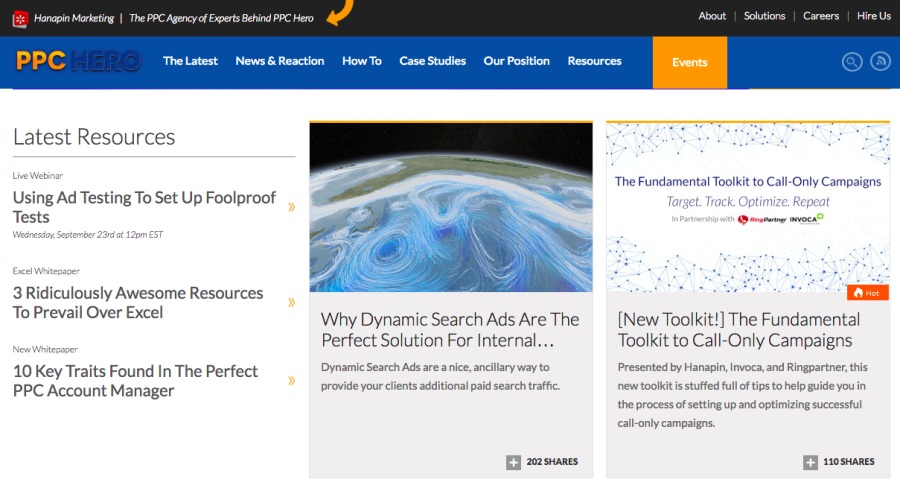The height and width of the screenshot is (497, 900).
Task: Click plus icon beside 202 Shares
Action: tap(513, 462)
